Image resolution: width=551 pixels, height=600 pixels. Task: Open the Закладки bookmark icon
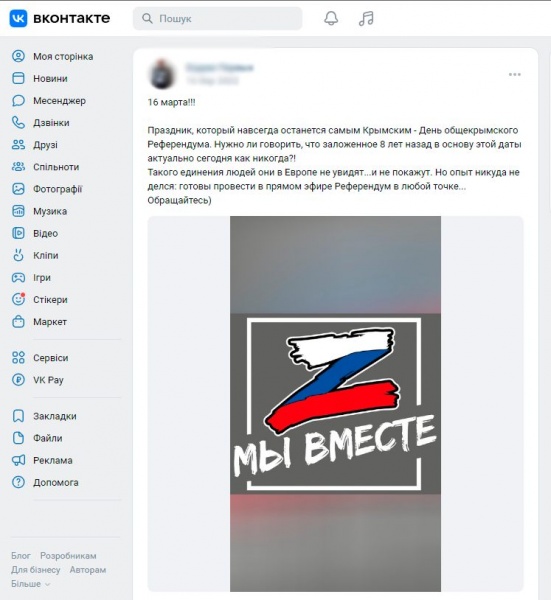click(x=18, y=416)
